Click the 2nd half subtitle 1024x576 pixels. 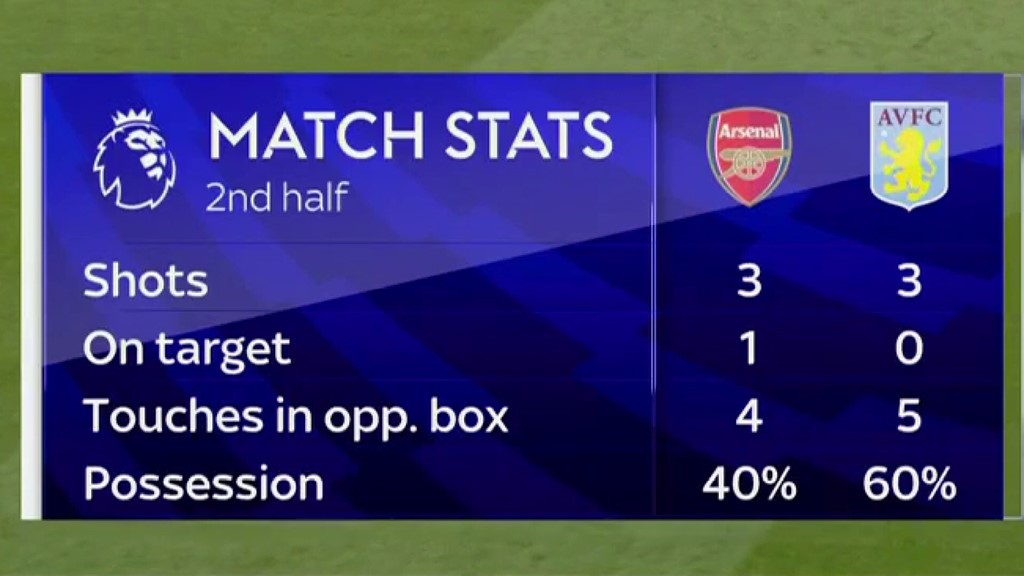point(277,197)
